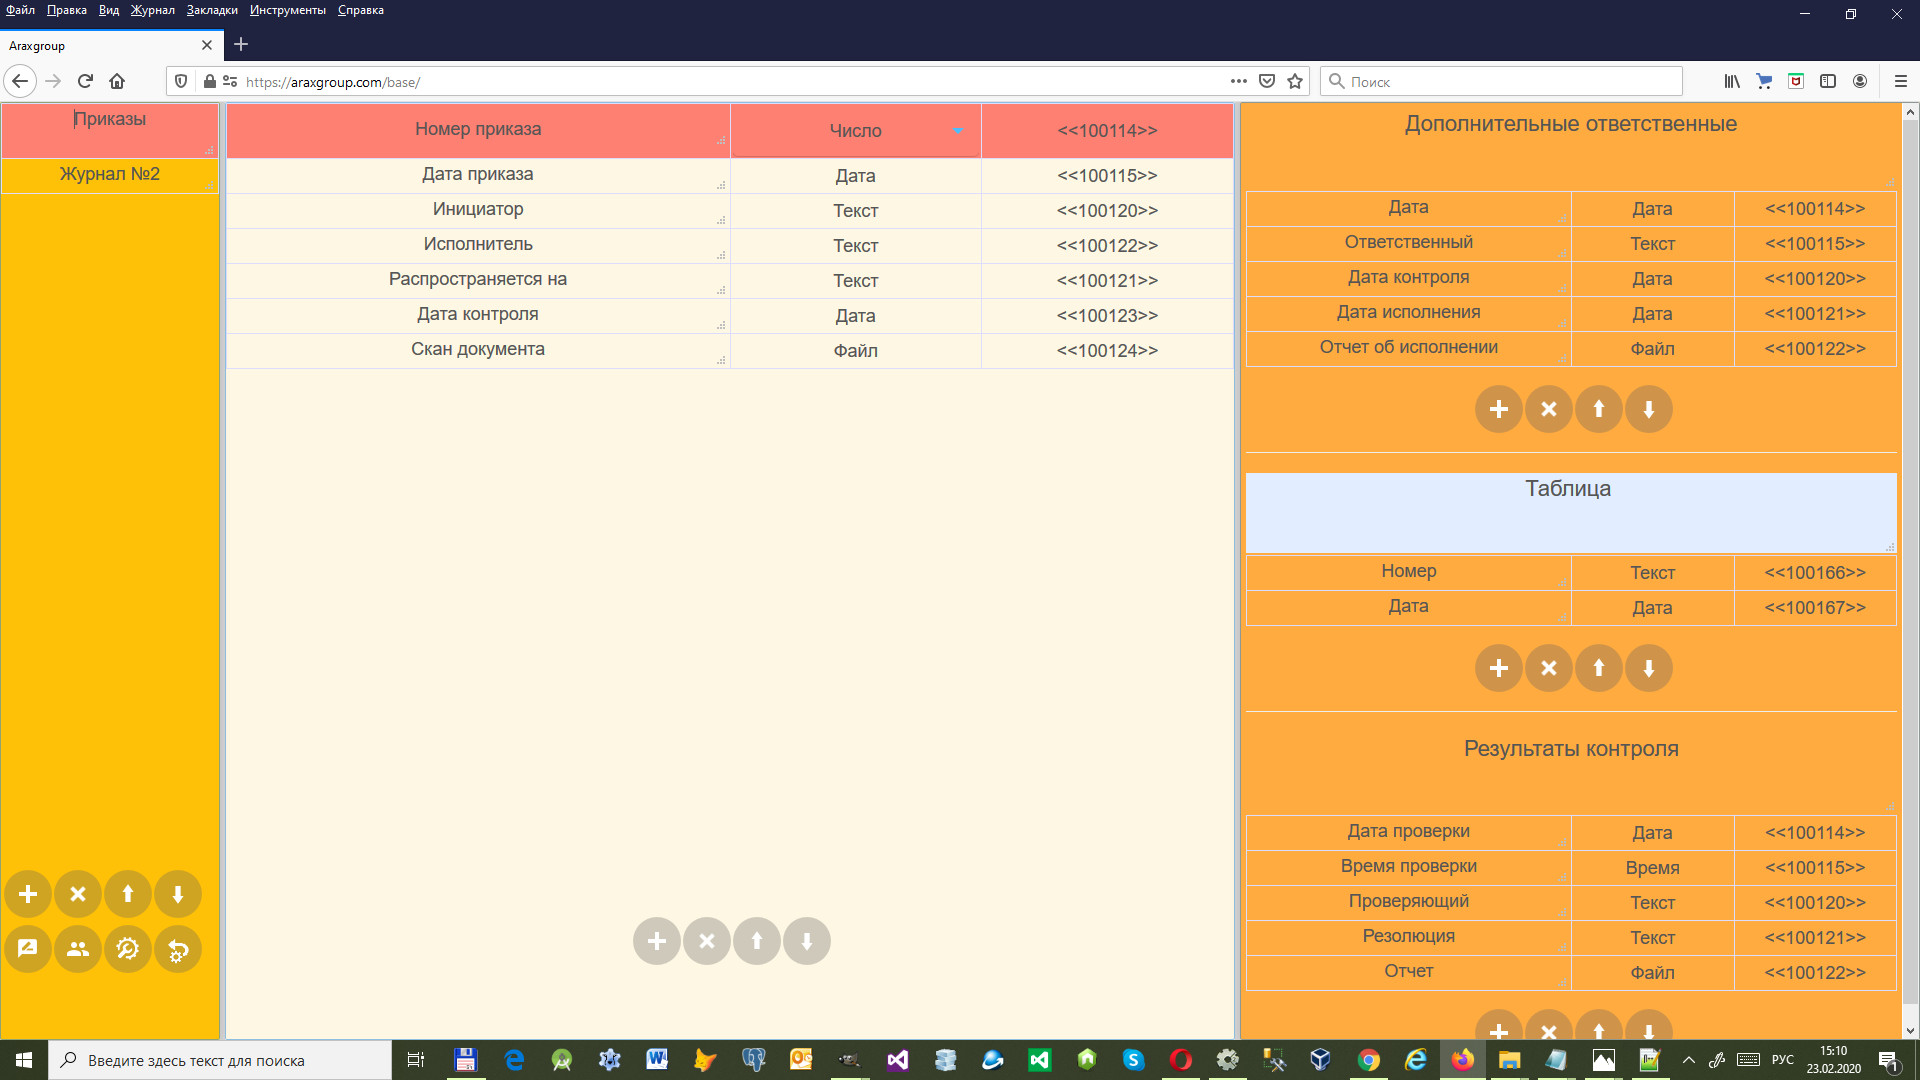Click the comment edit icon in the left sidebar

coord(28,949)
